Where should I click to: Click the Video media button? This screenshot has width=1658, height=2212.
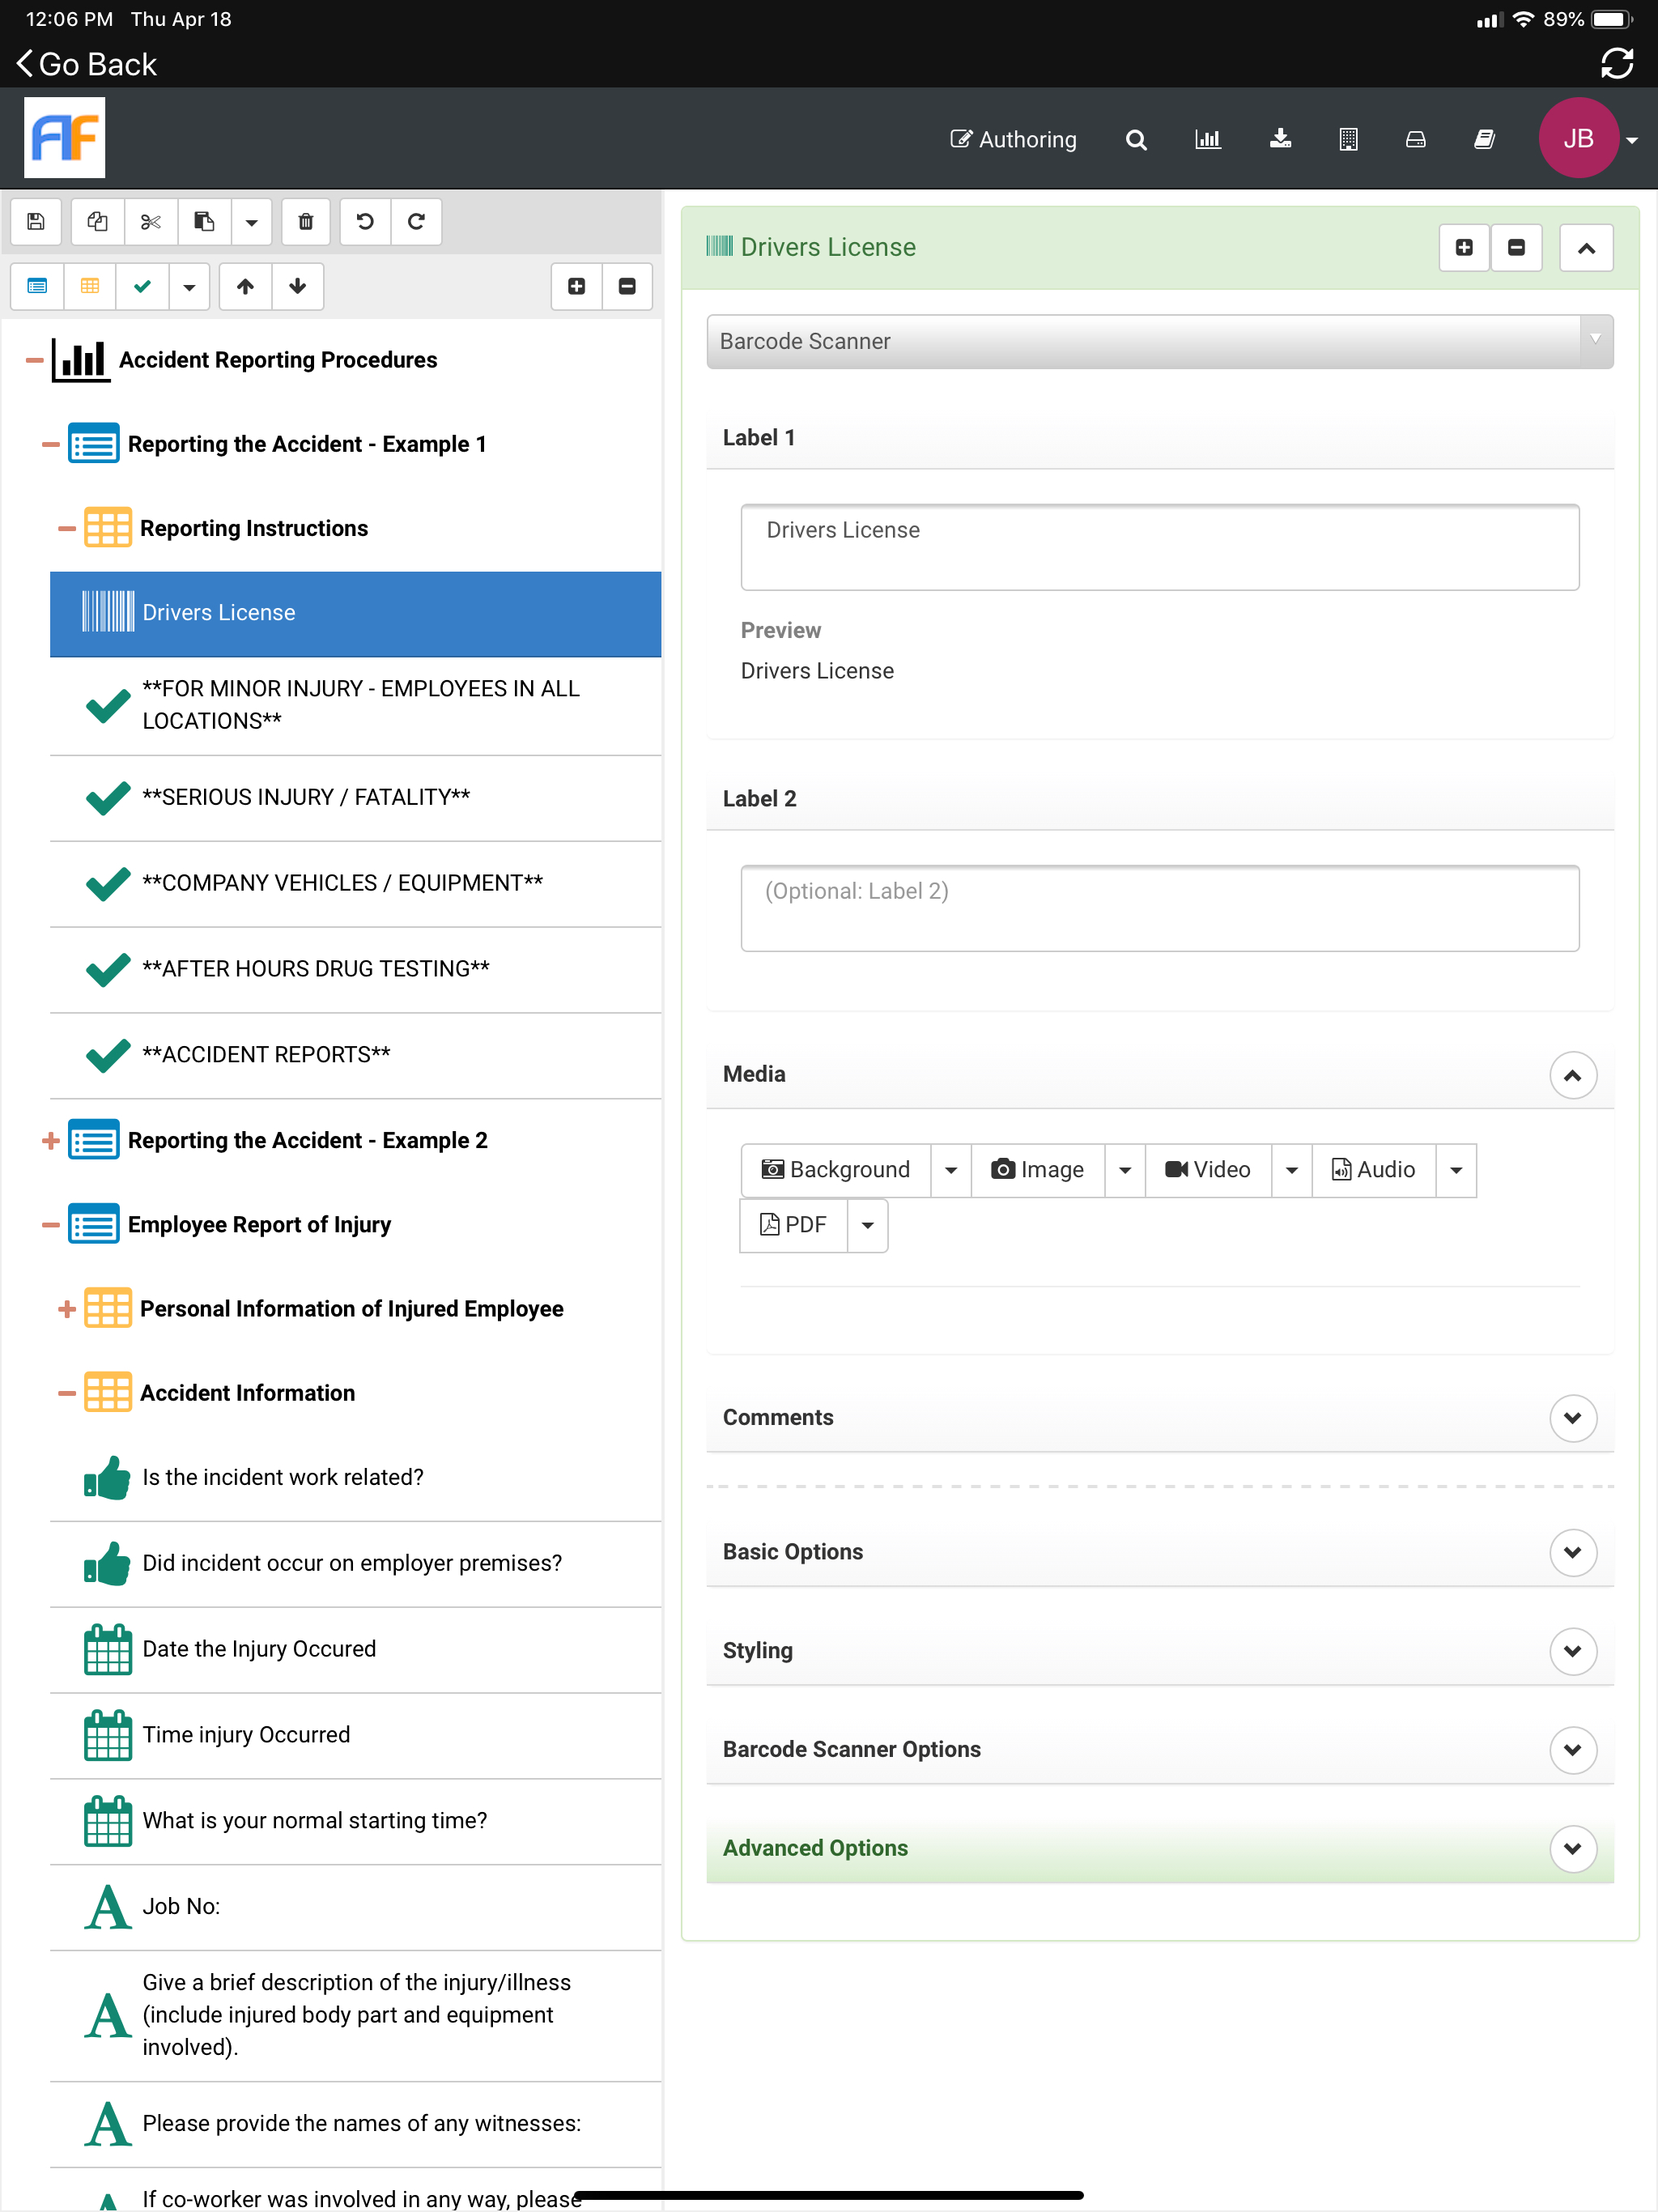pos(1208,1170)
